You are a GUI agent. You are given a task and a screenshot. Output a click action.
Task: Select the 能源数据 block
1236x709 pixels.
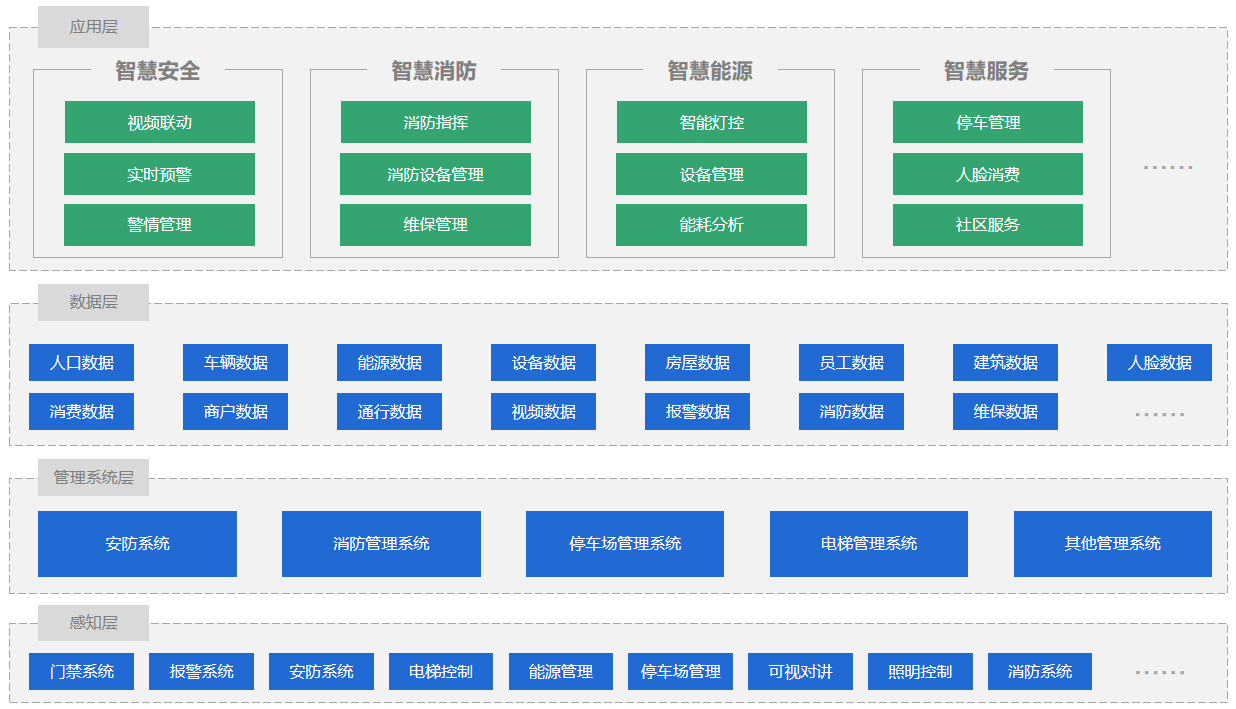click(x=389, y=363)
